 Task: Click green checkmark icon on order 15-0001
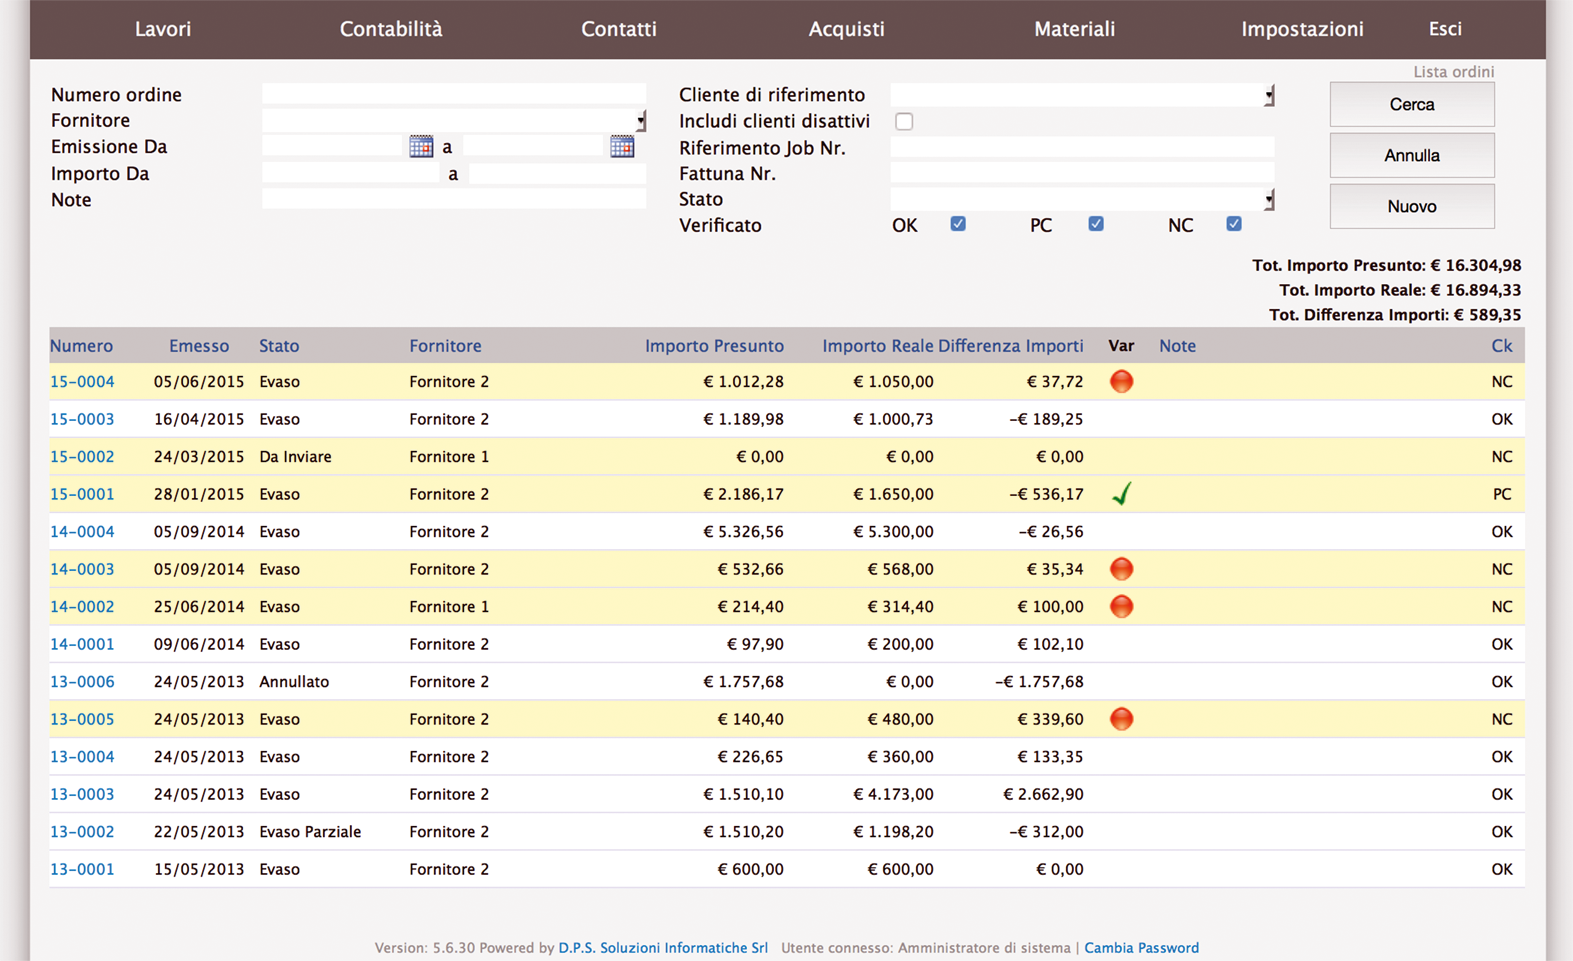pyautogui.click(x=1121, y=494)
